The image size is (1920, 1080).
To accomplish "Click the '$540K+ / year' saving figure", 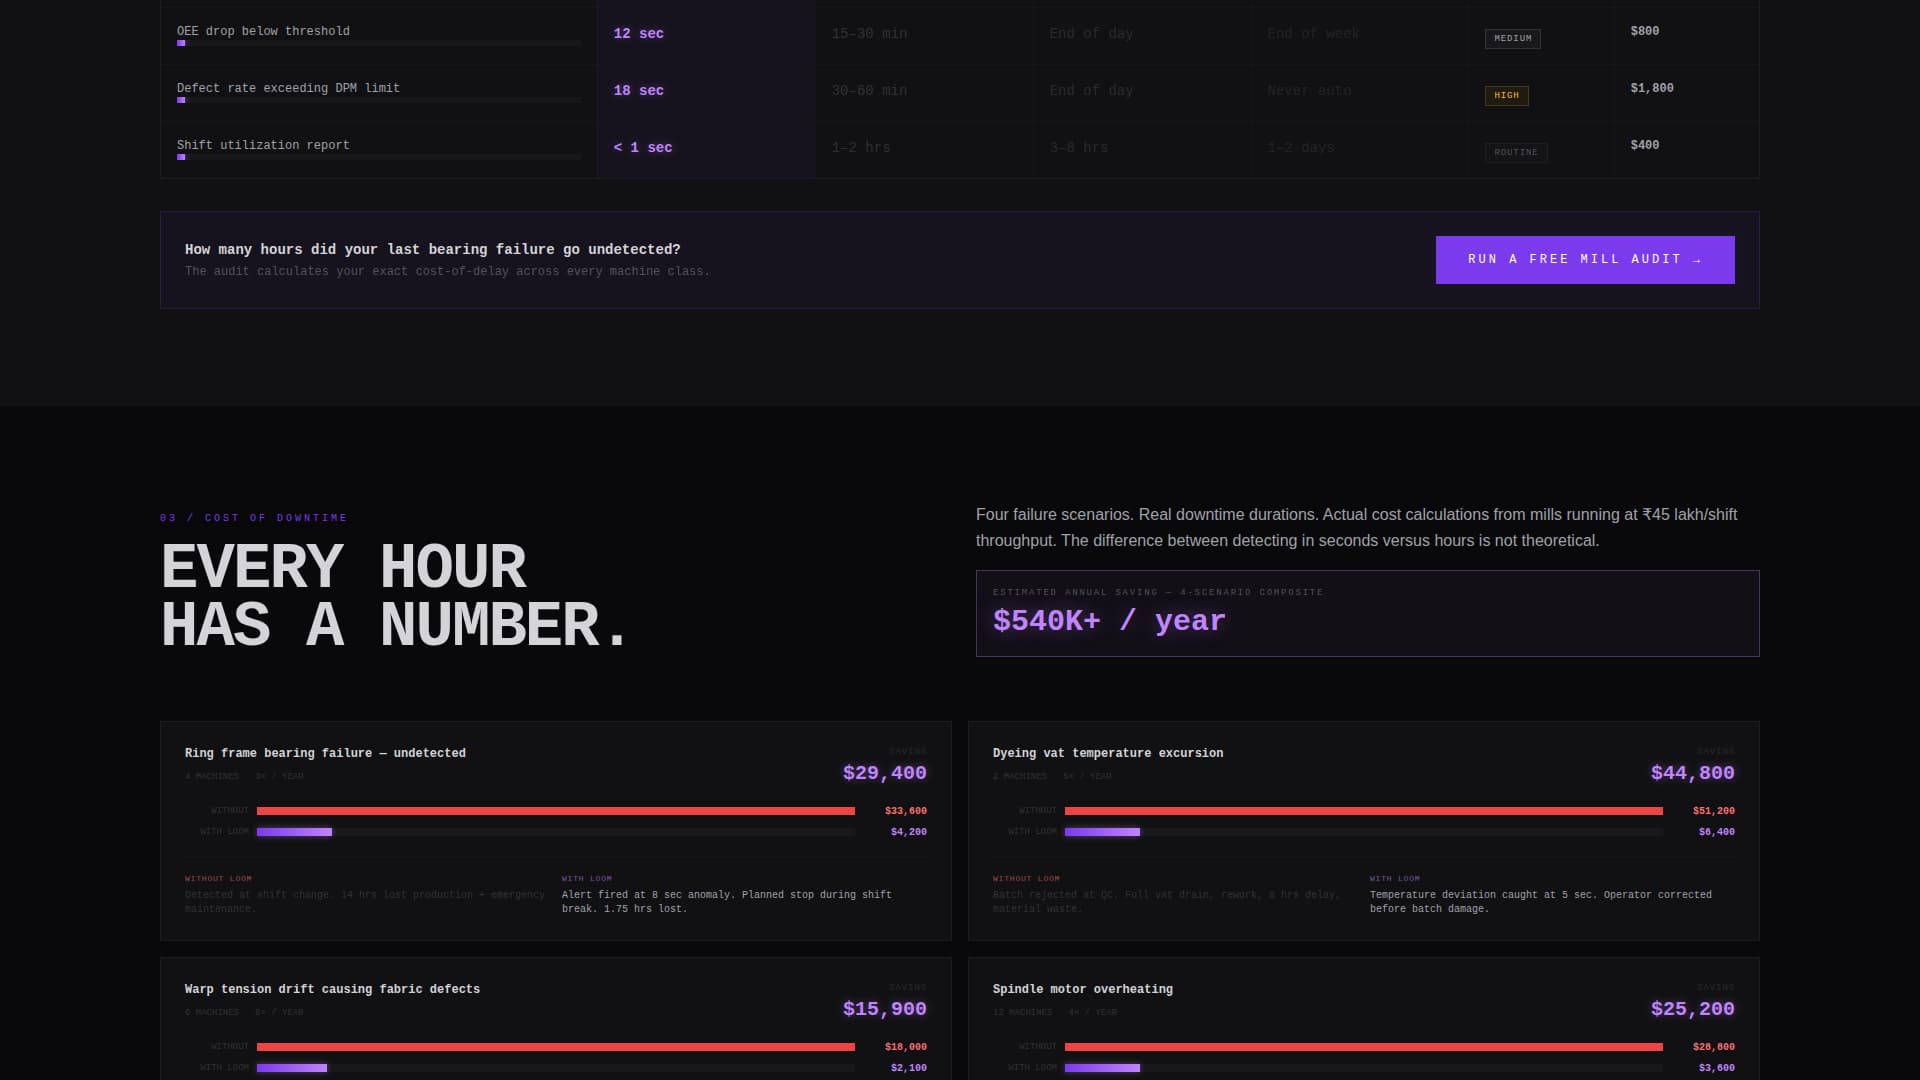I will click(1108, 621).
